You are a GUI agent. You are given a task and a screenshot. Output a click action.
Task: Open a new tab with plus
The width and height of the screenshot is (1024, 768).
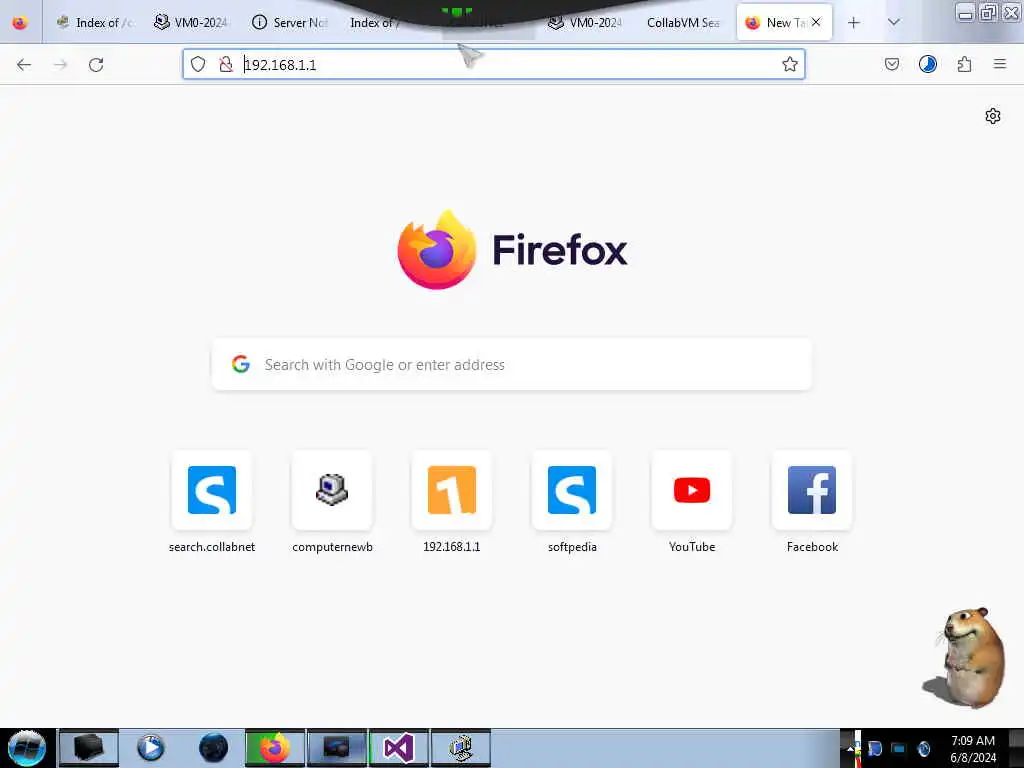click(x=853, y=22)
